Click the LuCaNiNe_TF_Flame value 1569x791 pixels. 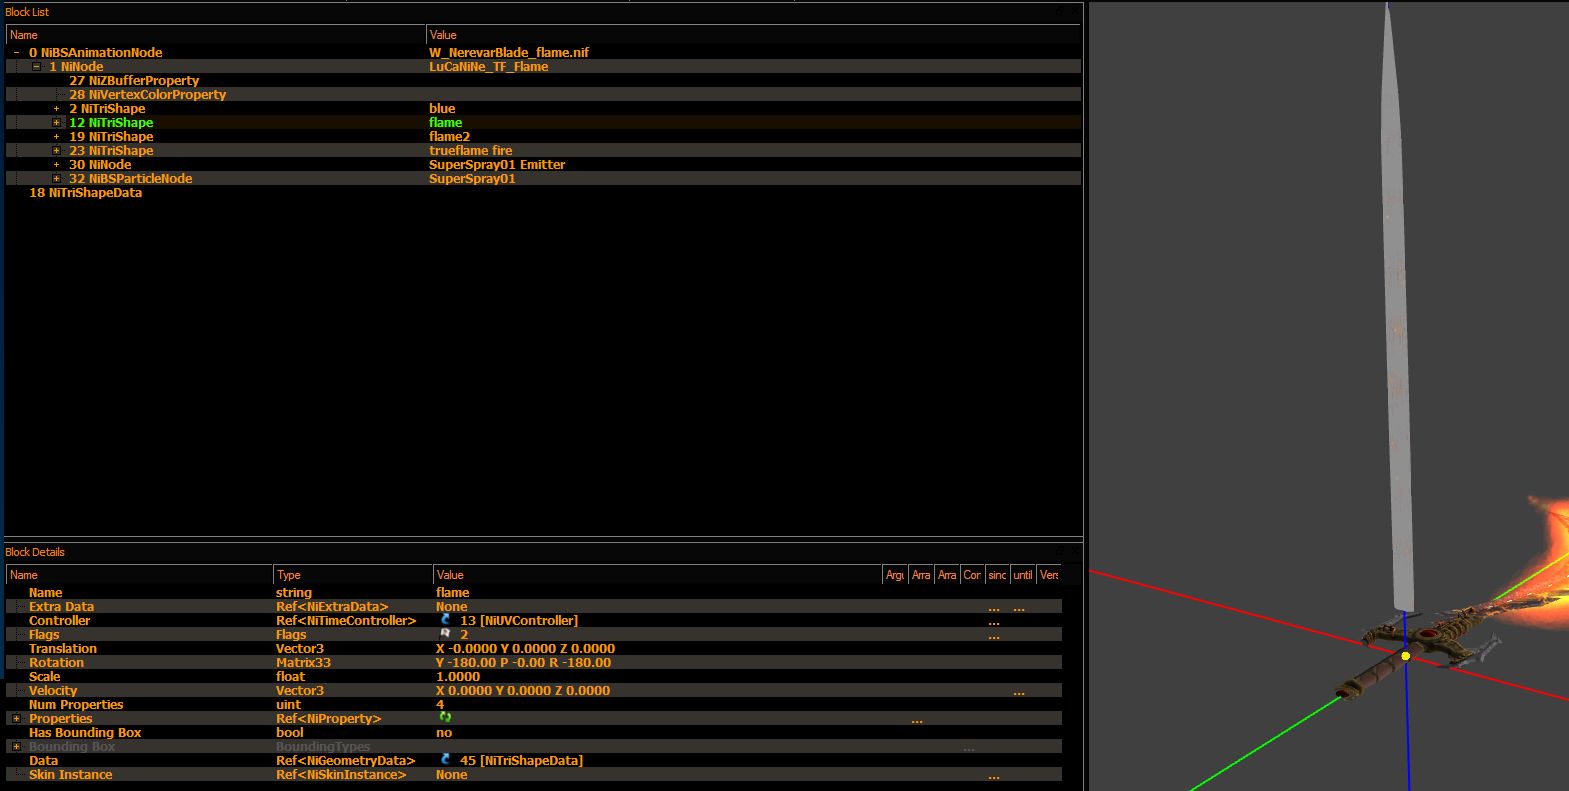pyautogui.click(x=489, y=66)
